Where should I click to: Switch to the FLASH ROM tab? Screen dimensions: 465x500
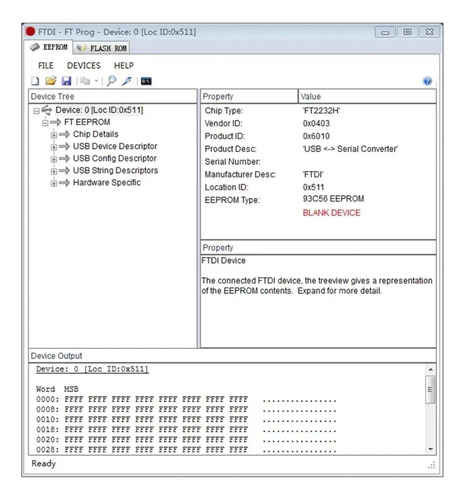pyautogui.click(x=101, y=48)
